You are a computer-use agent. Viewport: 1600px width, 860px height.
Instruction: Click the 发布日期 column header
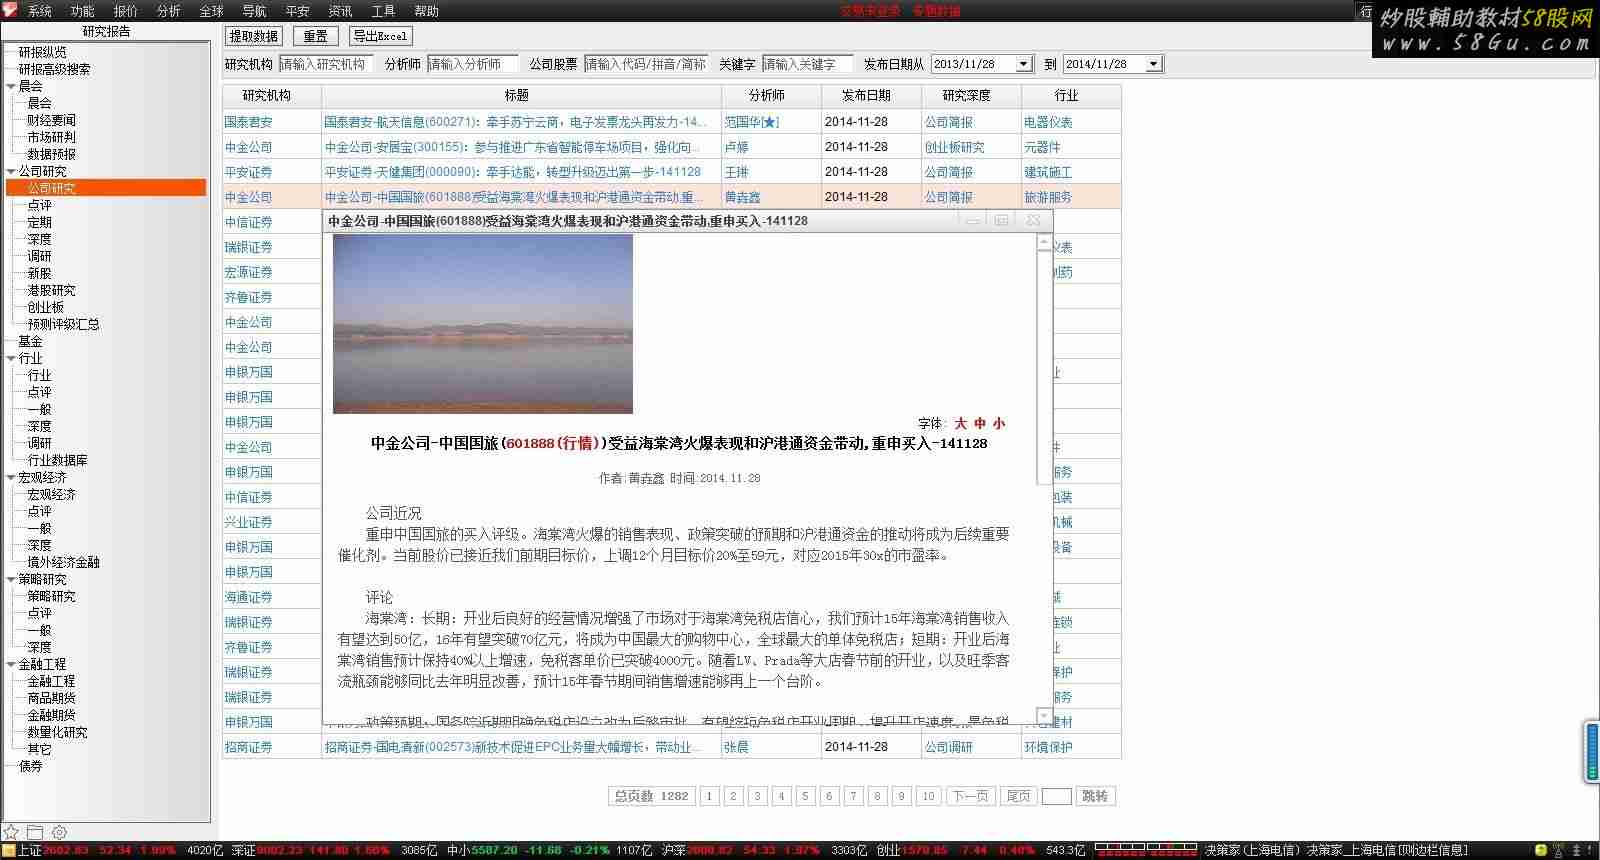[x=871, y=96]
